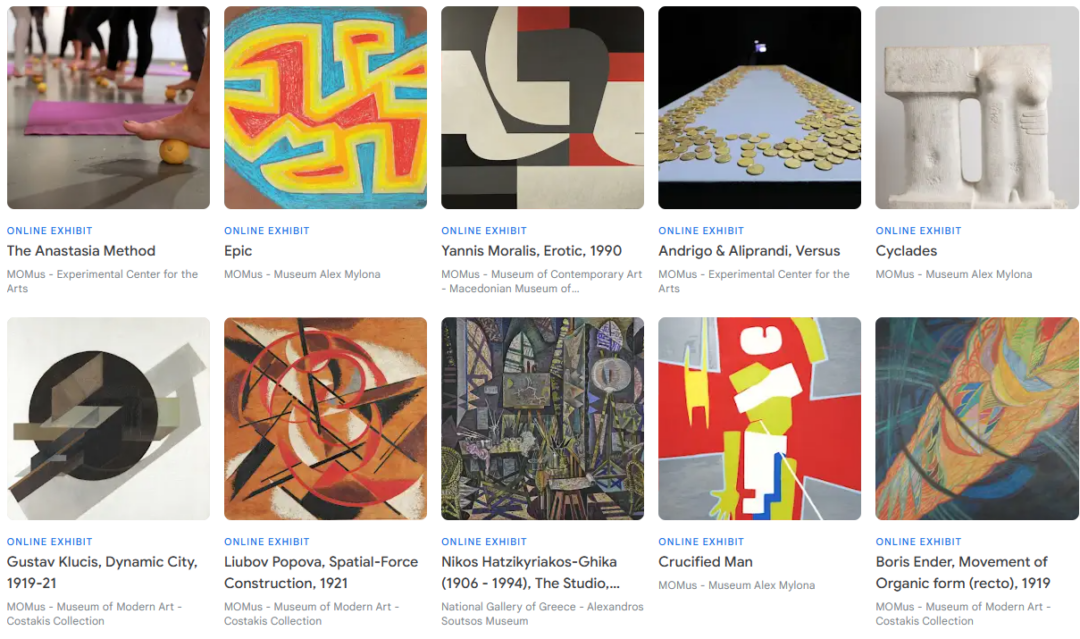
Task: Click Gustav Klucis, Dynamic City, 1919-21 title
Action: click(x=102, y=572)
